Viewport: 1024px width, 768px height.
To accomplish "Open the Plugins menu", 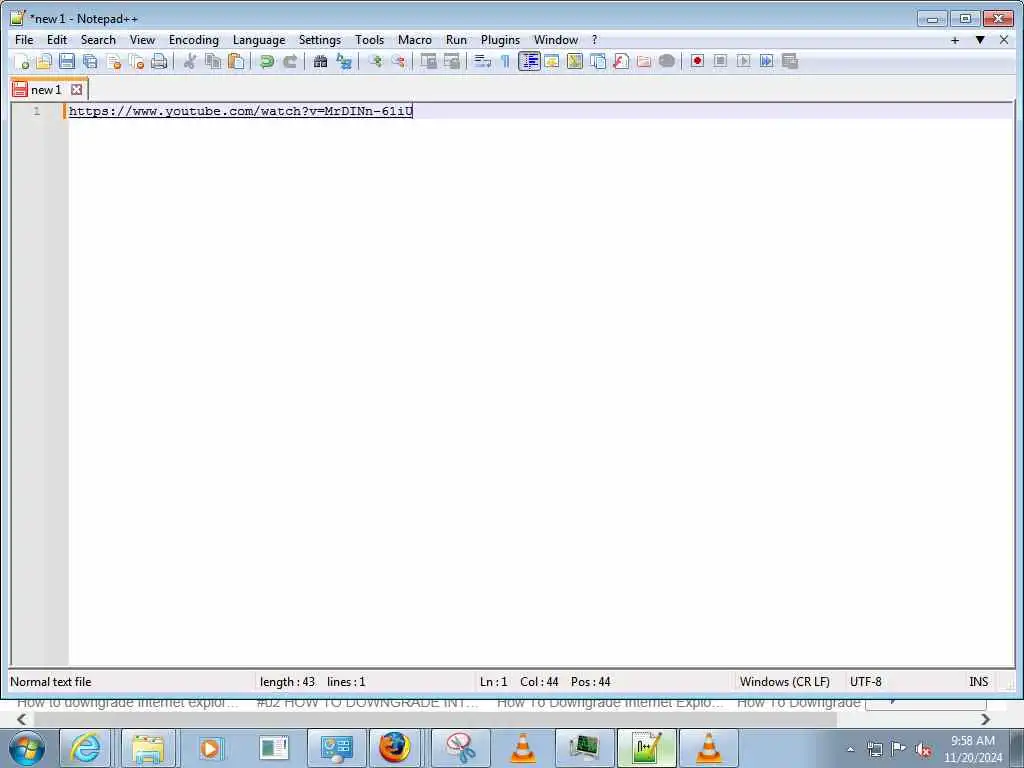I will (x=500, y=40).
